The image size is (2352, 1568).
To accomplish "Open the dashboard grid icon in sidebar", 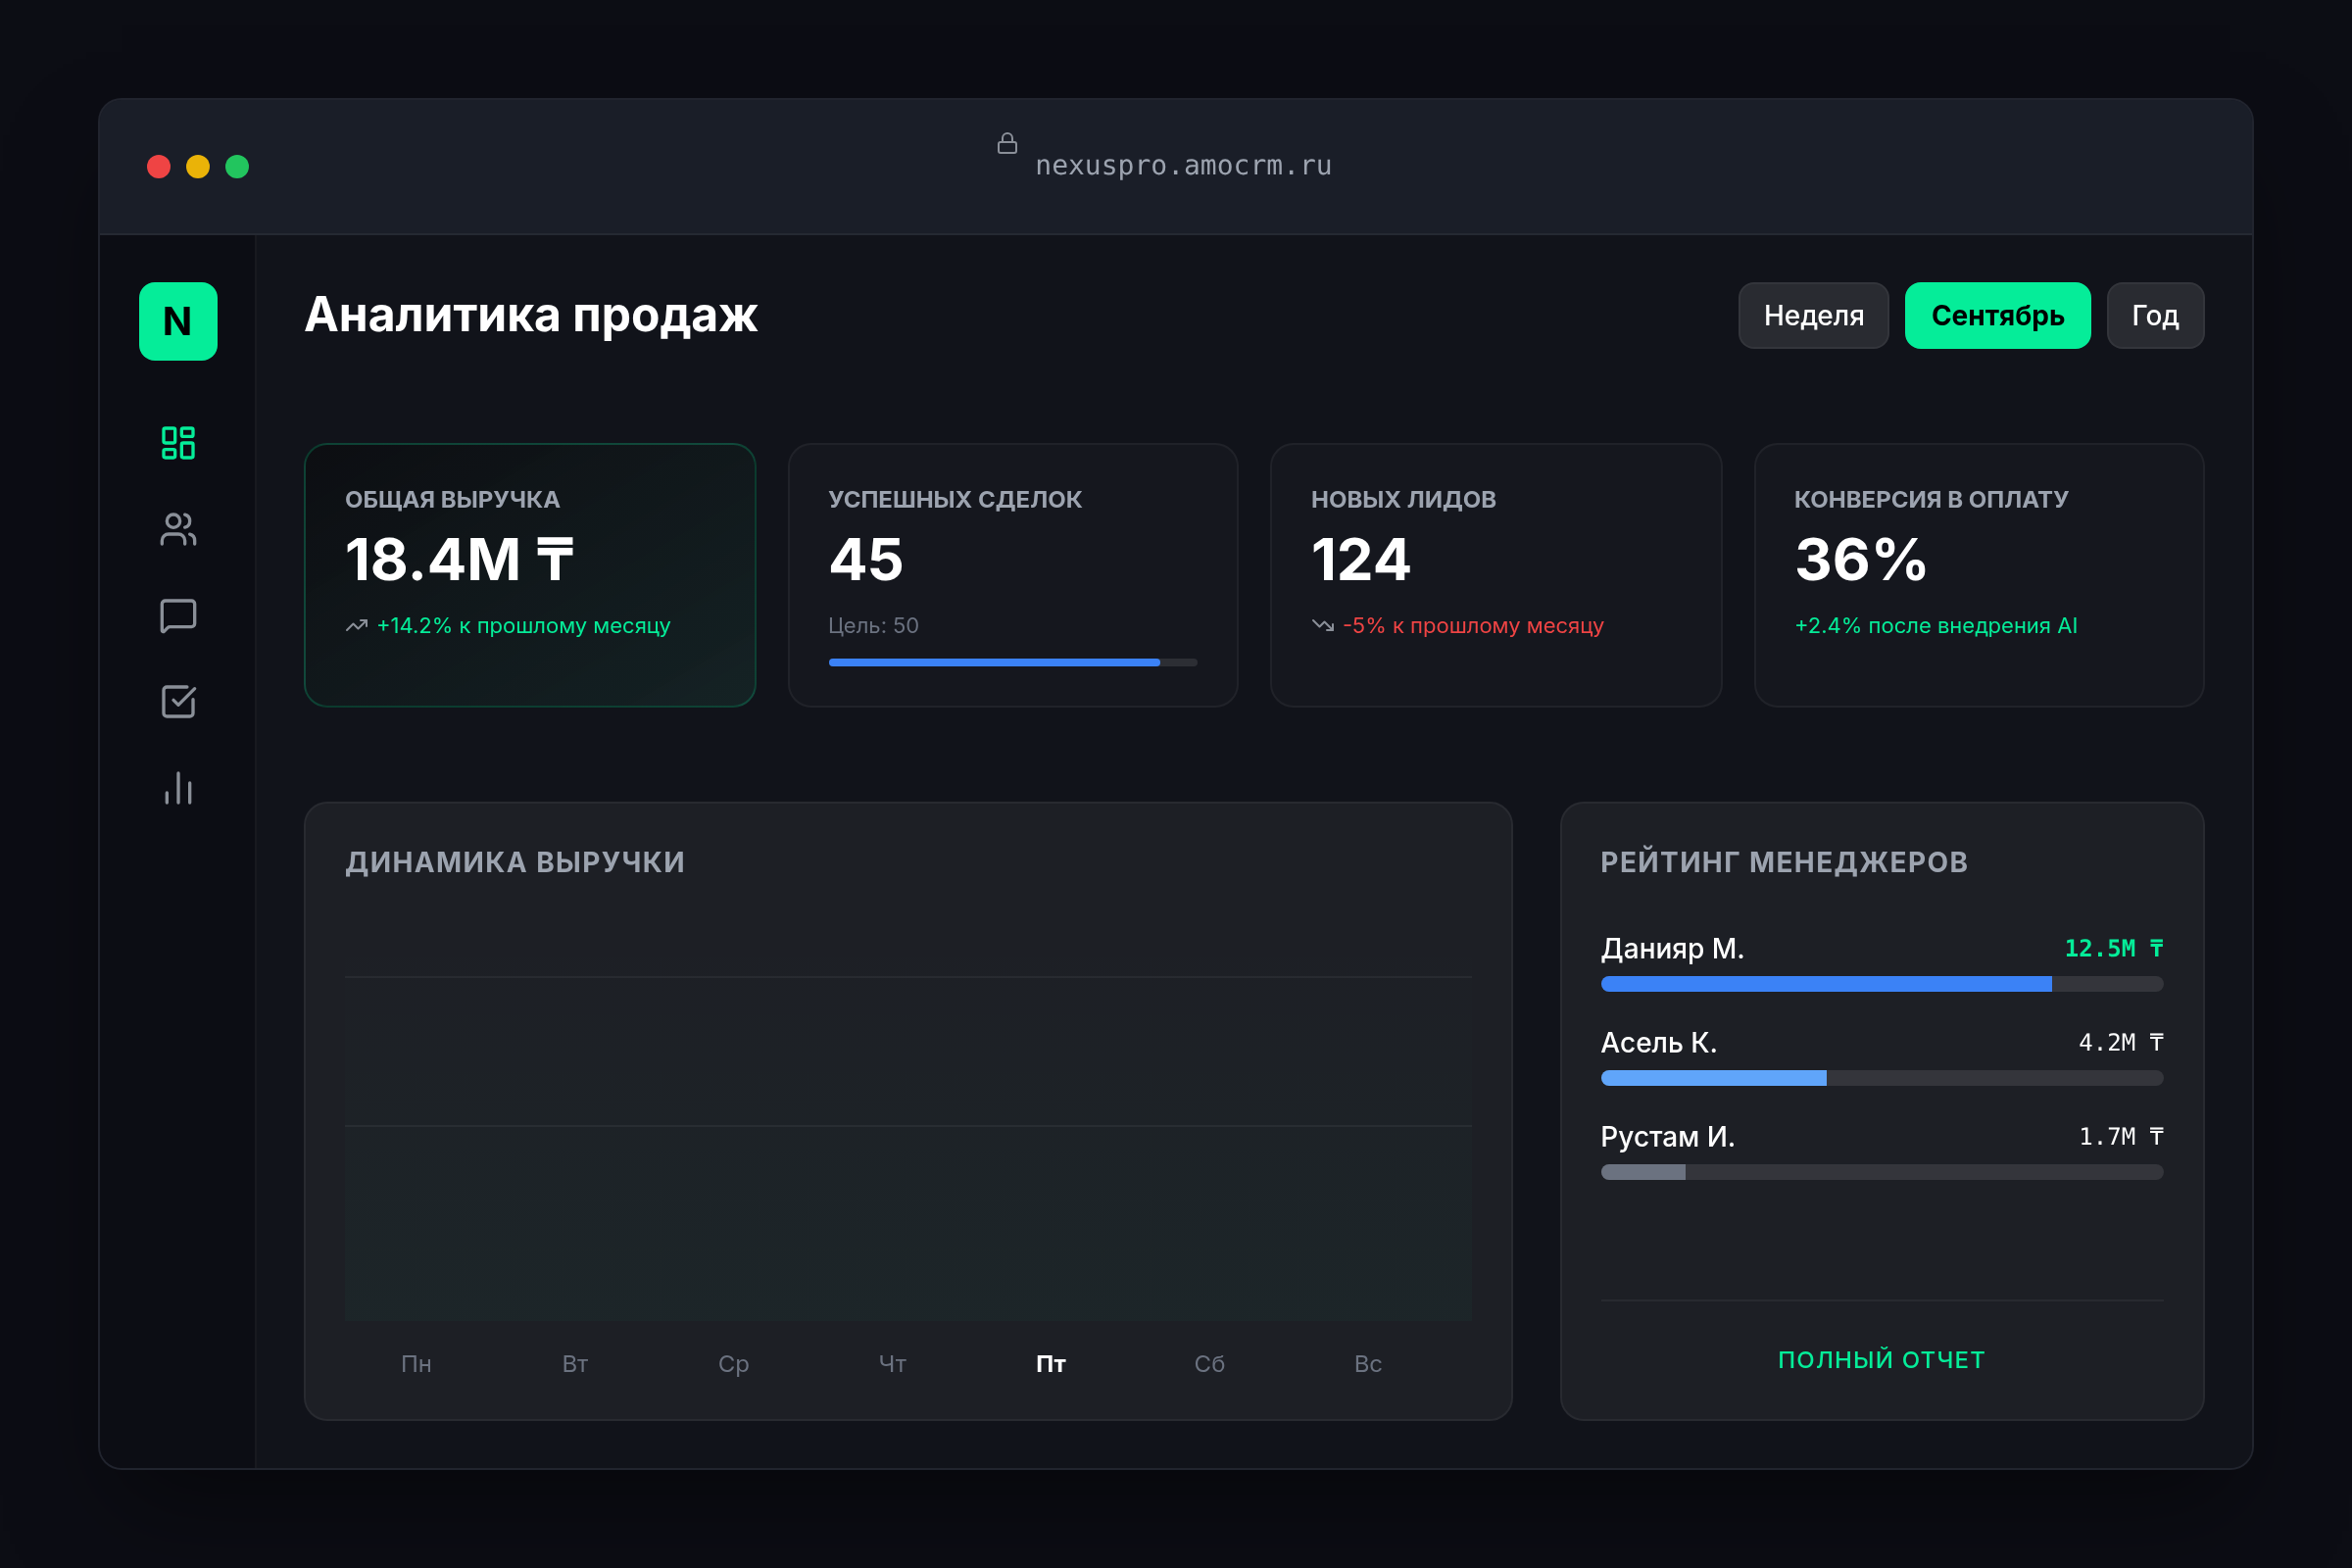I will [178, 443].
